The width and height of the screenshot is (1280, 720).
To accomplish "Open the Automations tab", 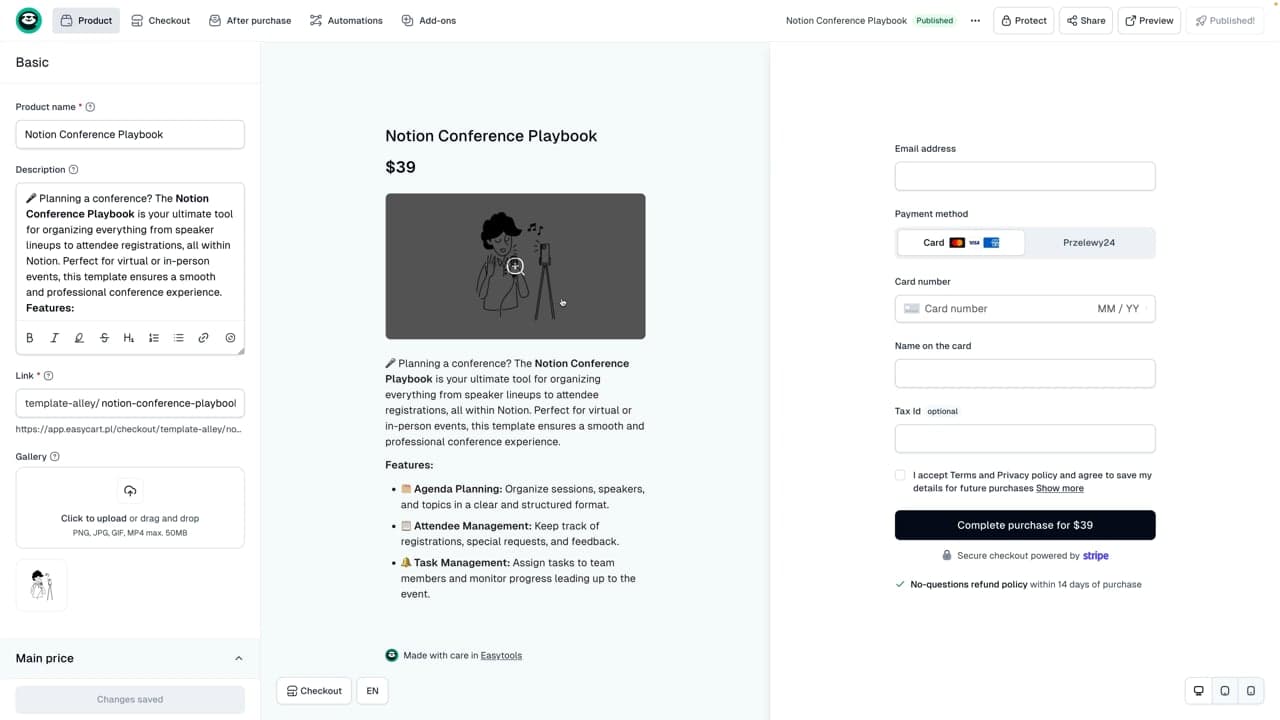I will click(346, 20).
